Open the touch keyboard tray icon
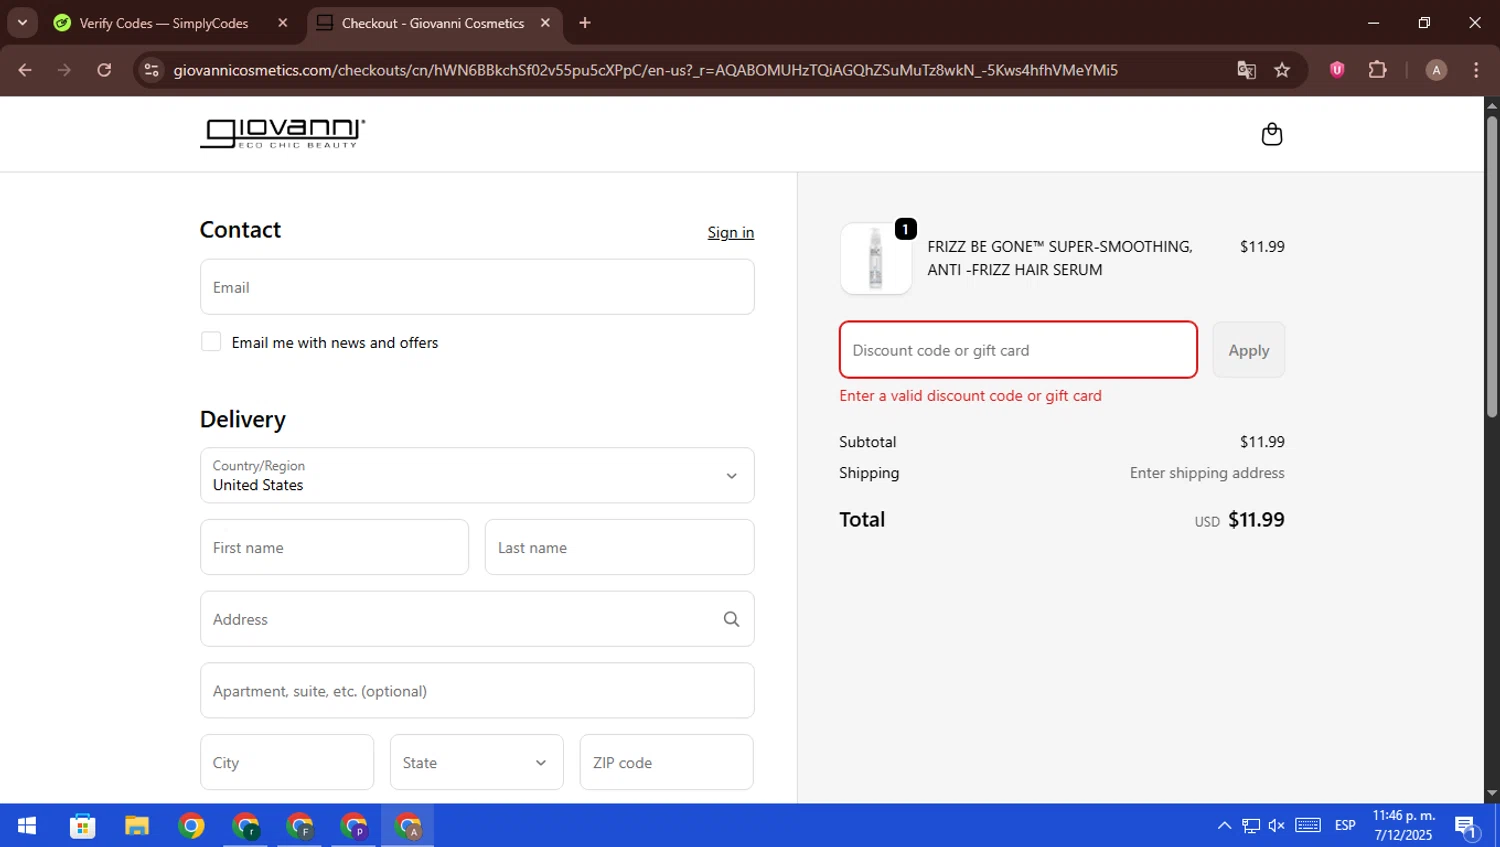 tap(1308, 826)
